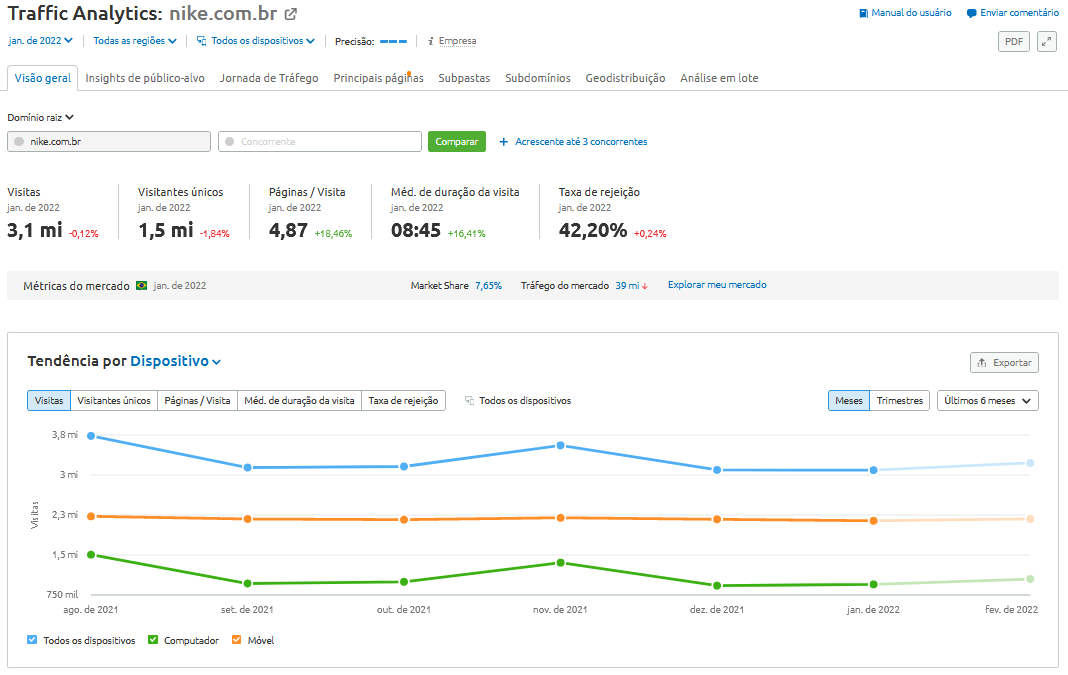Click the user manual book icon
Screen dimensions: 1068x675
click(863, 13)
